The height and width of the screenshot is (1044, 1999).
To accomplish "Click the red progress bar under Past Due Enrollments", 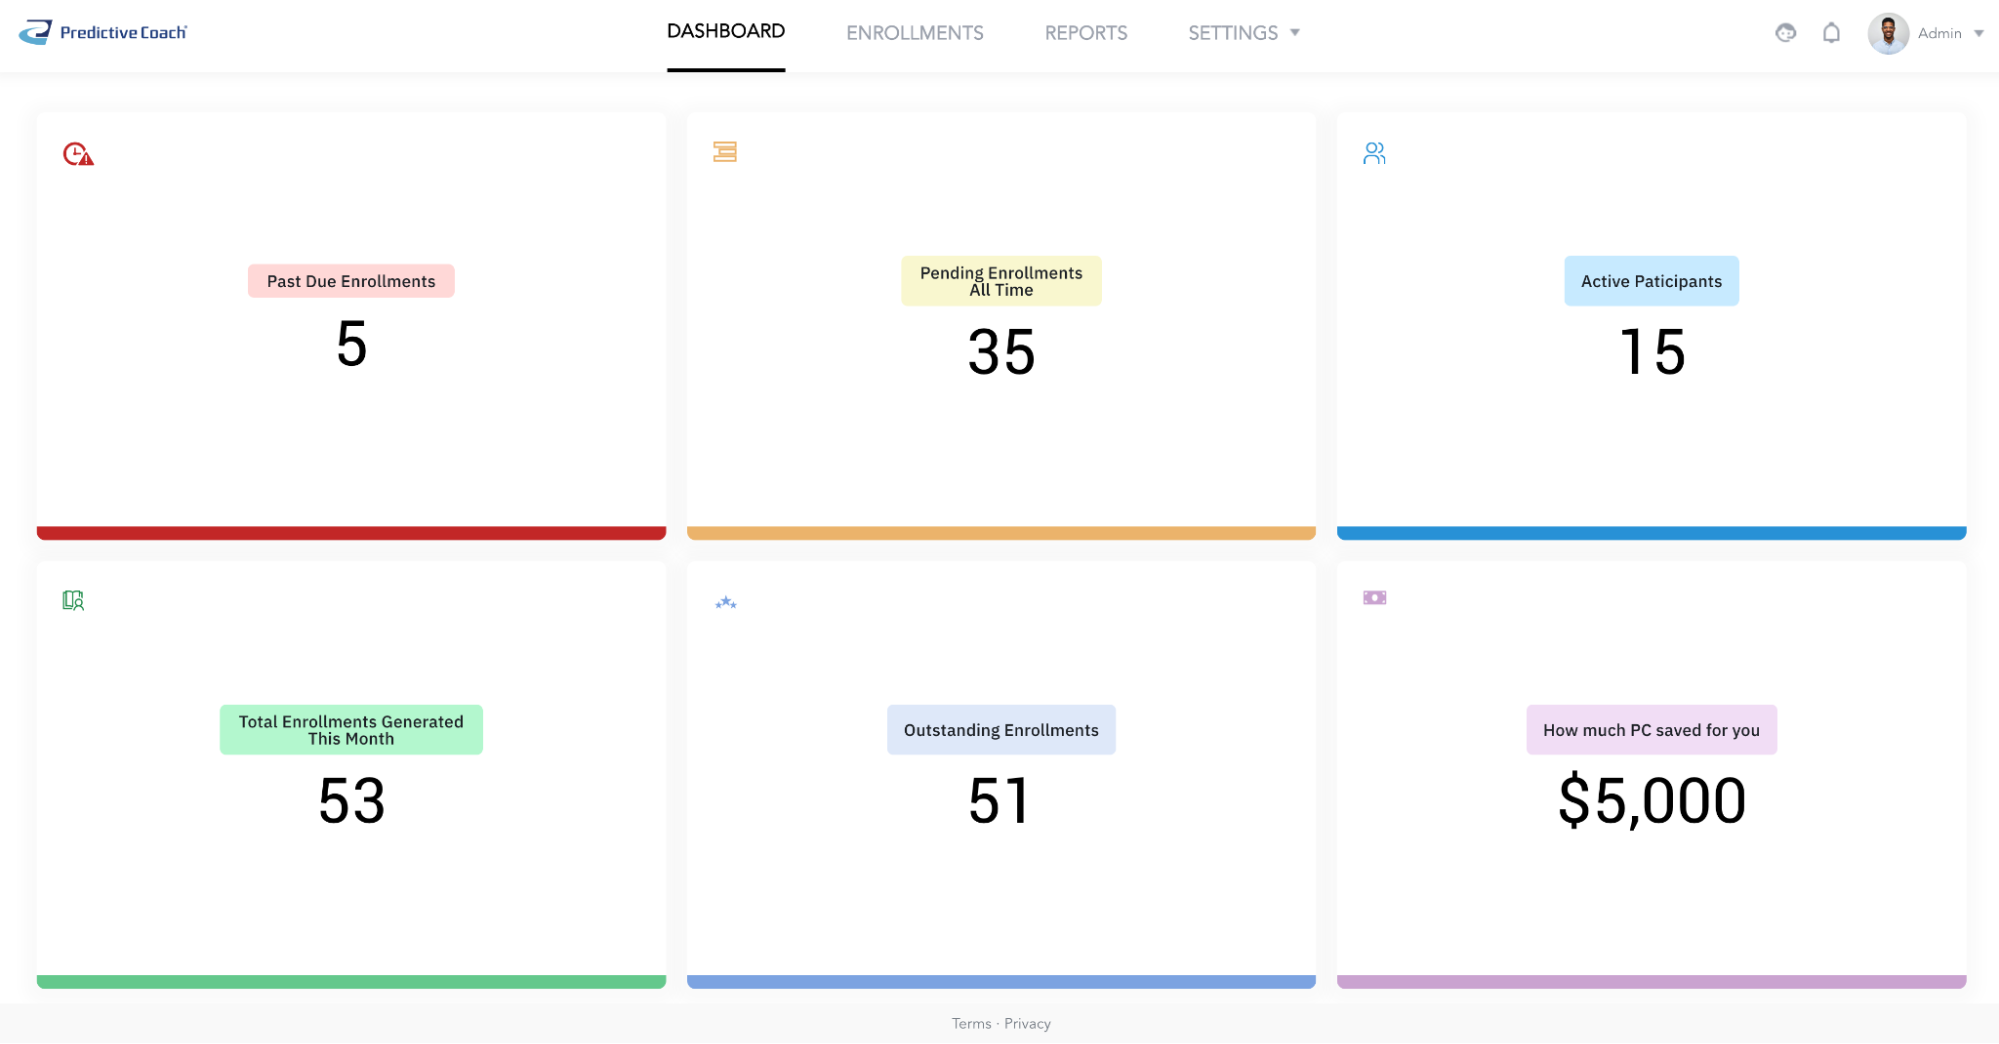I will coord(350,533).
